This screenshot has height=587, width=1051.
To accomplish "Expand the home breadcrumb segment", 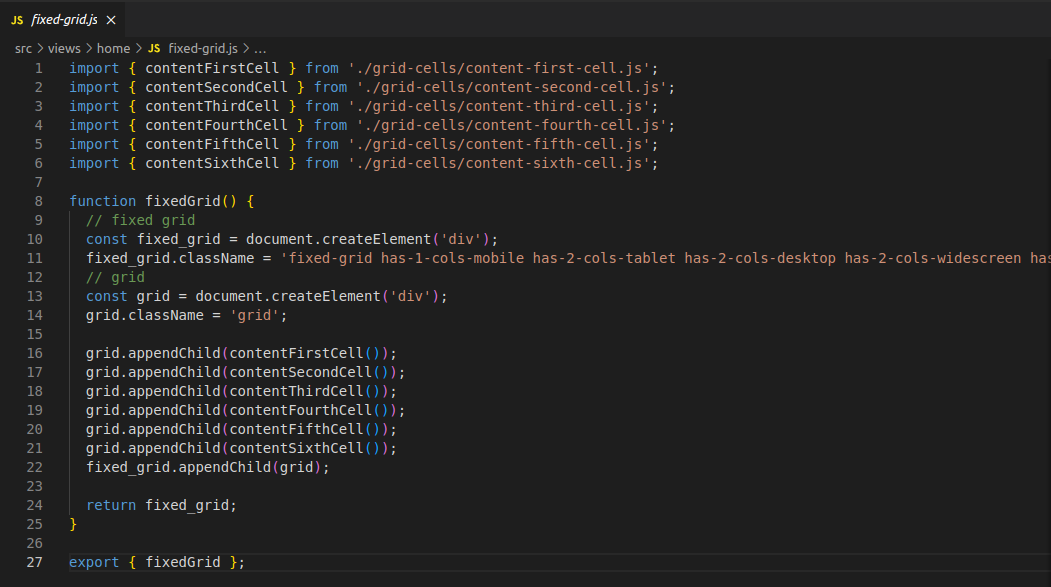I will point(113,48).
